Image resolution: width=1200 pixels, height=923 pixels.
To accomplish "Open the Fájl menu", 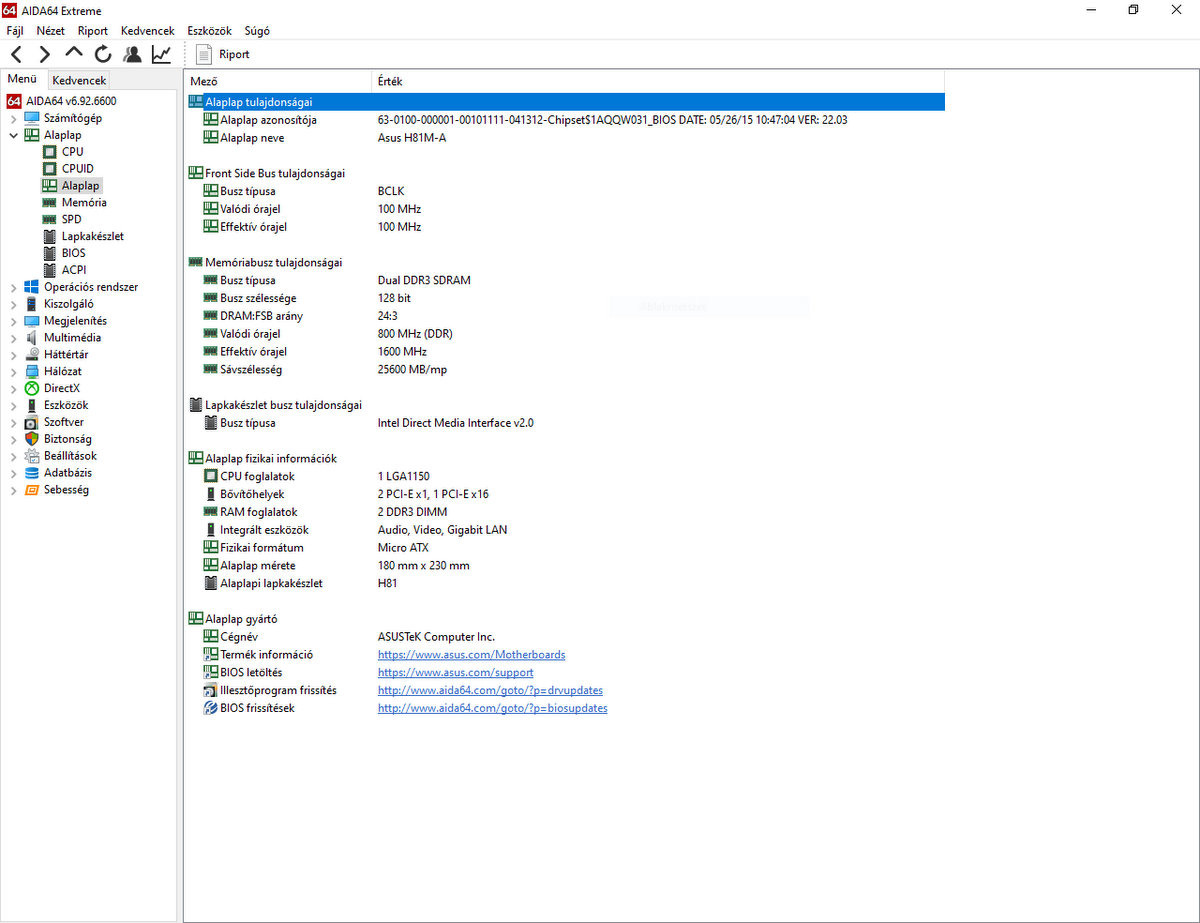I will pyautogui.click(x=15, y=31).
